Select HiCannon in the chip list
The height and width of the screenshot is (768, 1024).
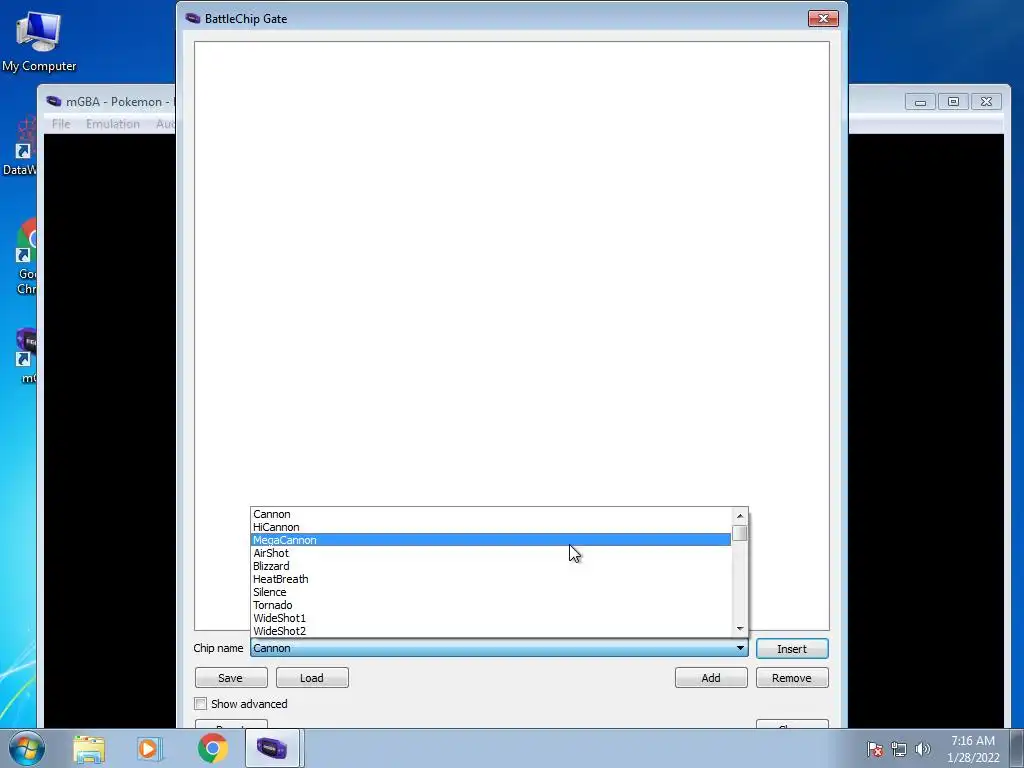pyautogui.click(x=490, y=527)
